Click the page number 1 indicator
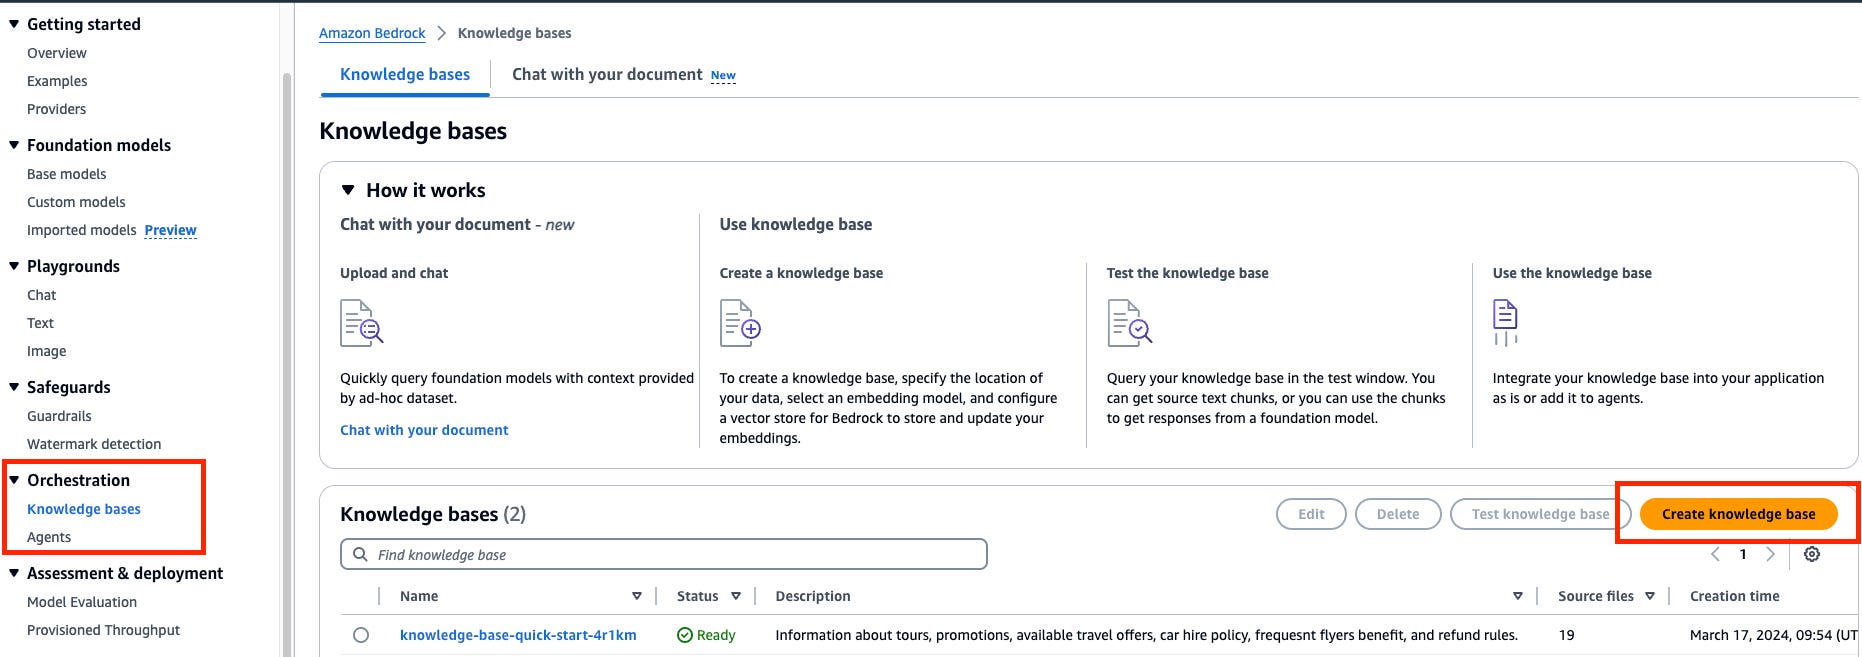This screenshot has width=1862, height=657. (x=1743, y=554)
